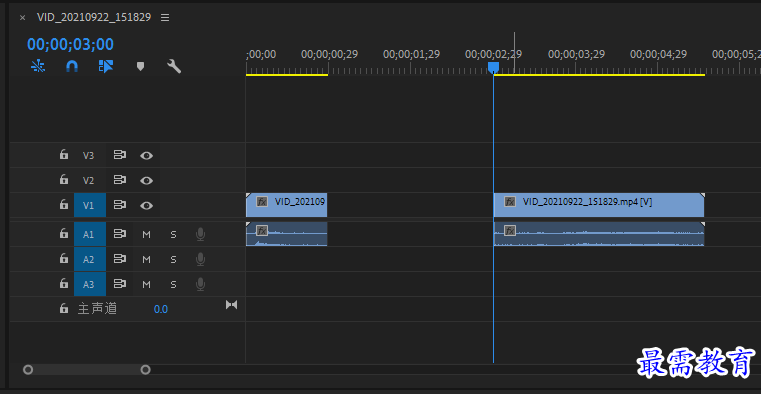Click the blue playhead marker on ruler
761x394 pixels.
[493, 67]
